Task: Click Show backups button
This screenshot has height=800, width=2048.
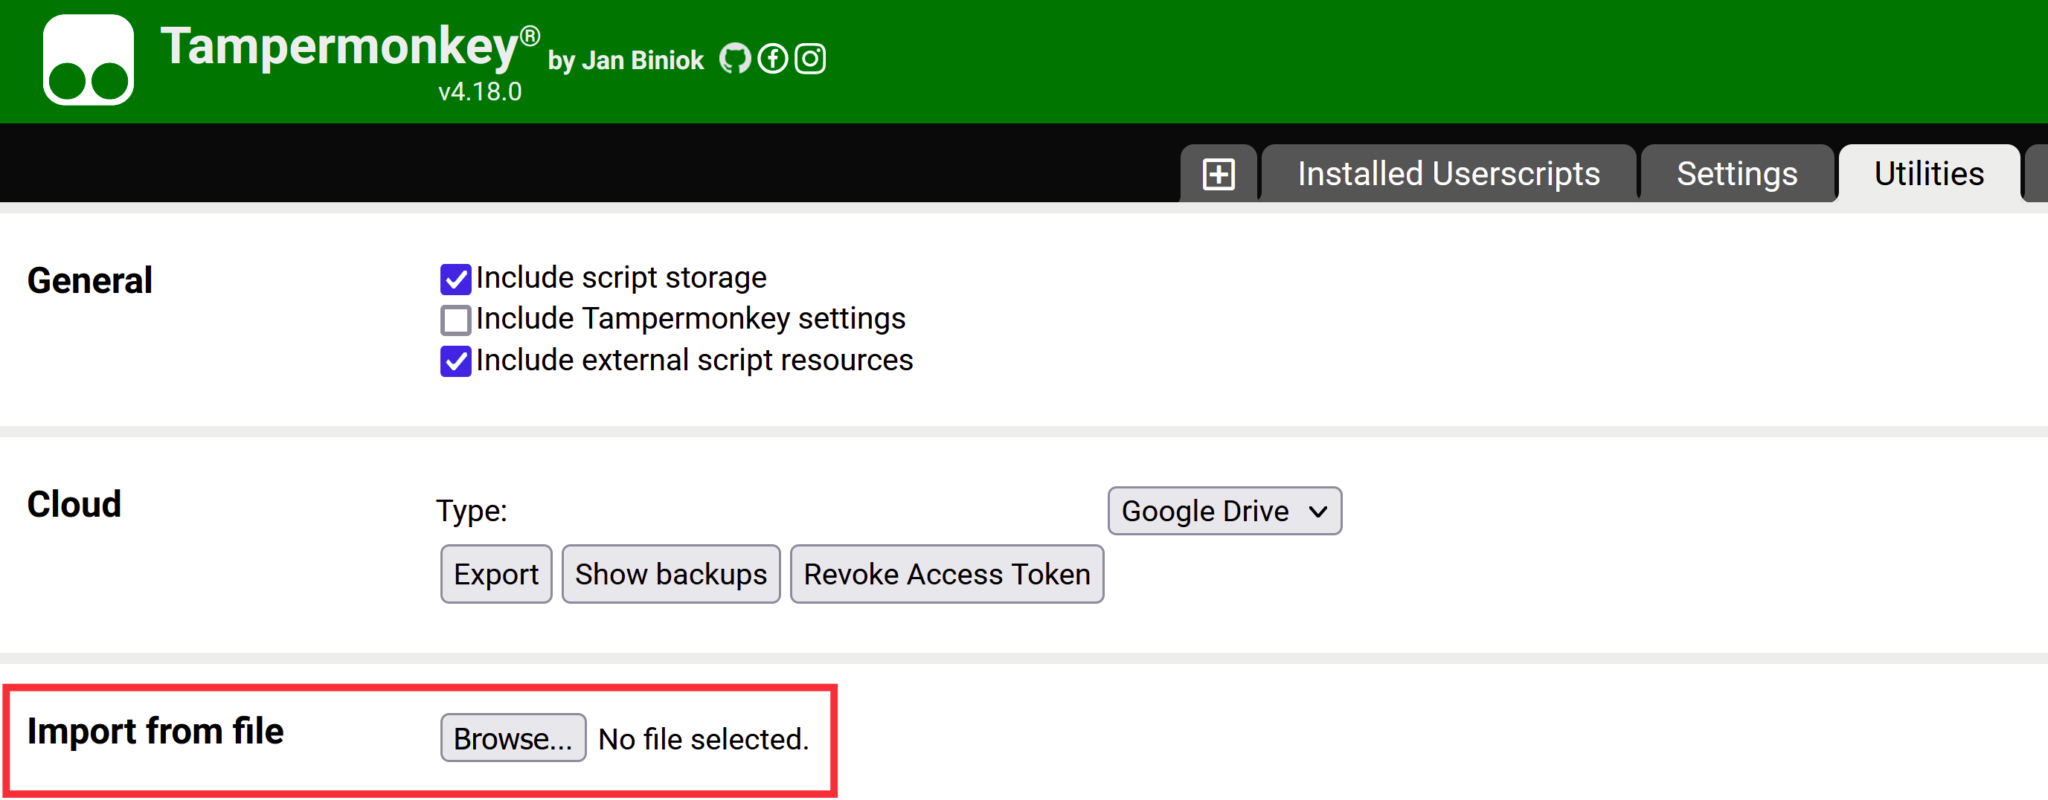Action: (671, 574)
